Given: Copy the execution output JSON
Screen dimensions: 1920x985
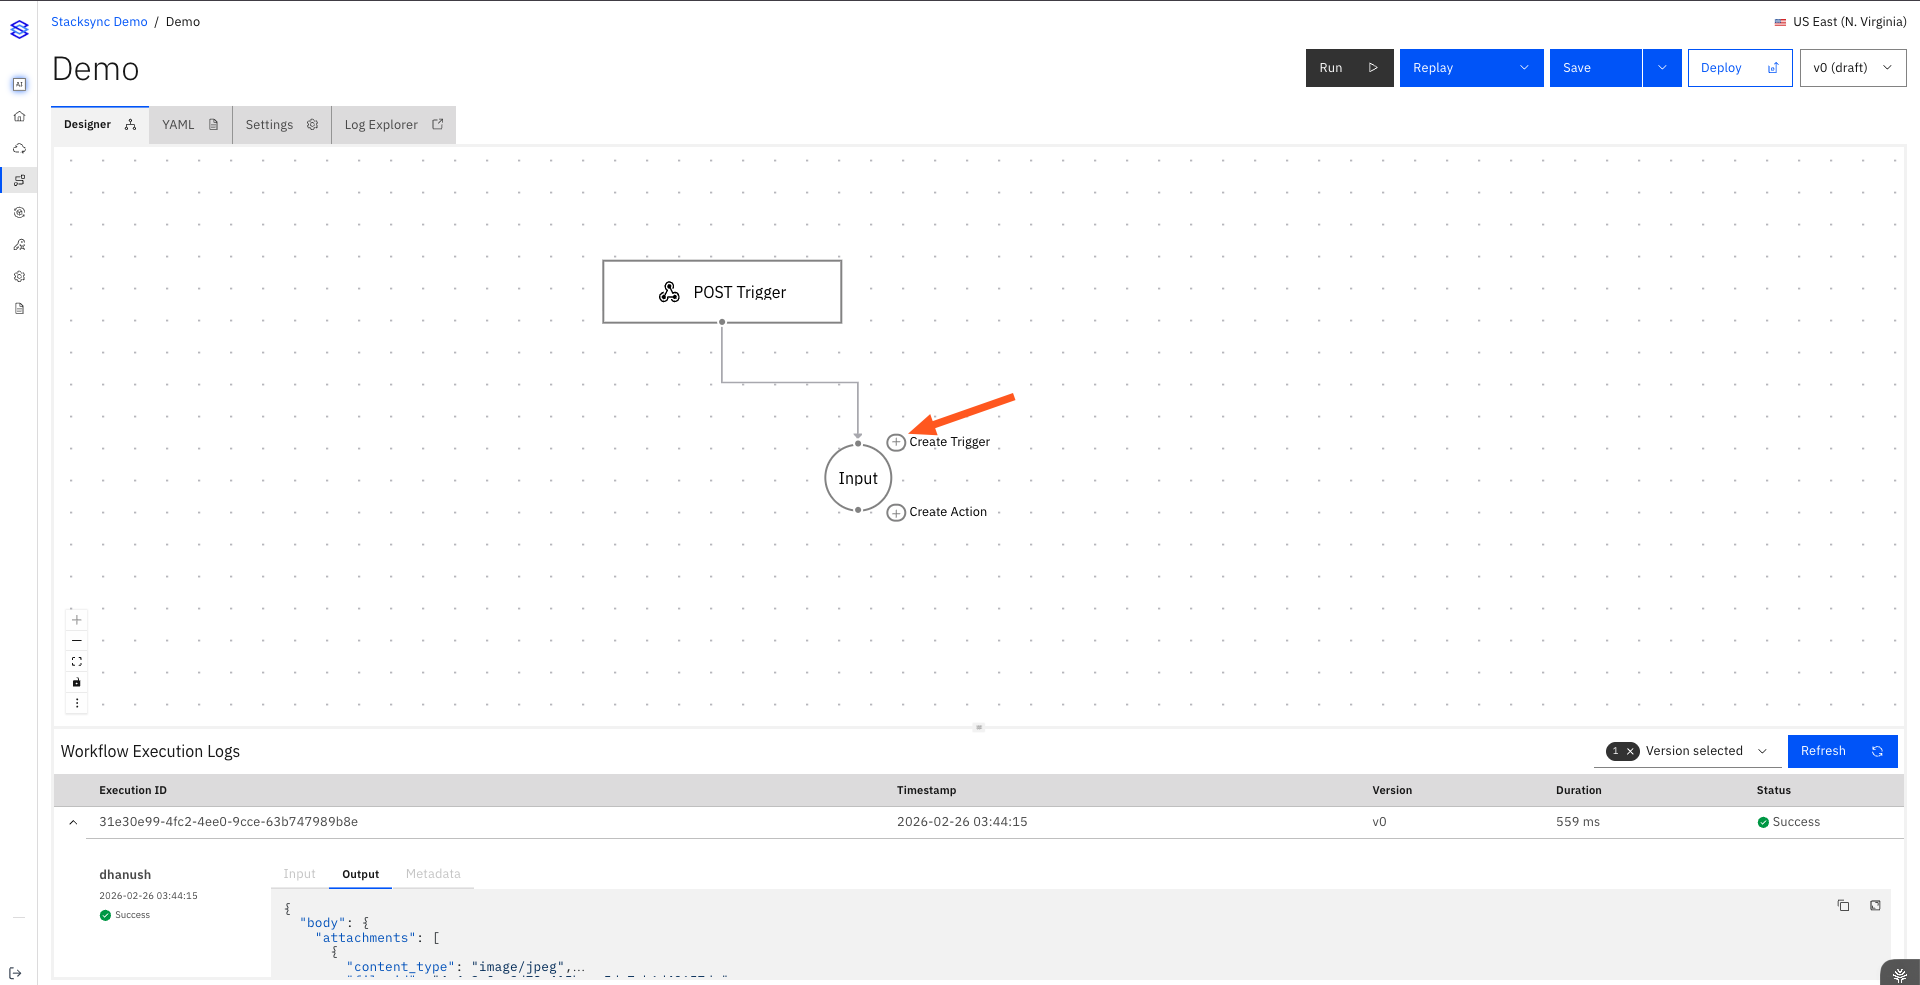Looking at the screenshot, I should pos(1843,905).
